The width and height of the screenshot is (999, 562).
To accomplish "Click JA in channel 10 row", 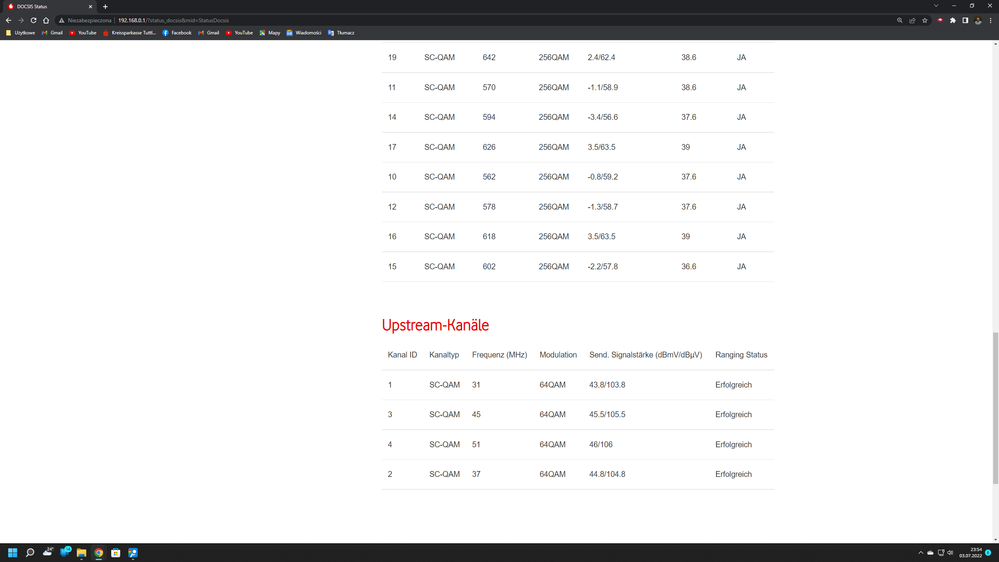I will (x=741, y=177).
